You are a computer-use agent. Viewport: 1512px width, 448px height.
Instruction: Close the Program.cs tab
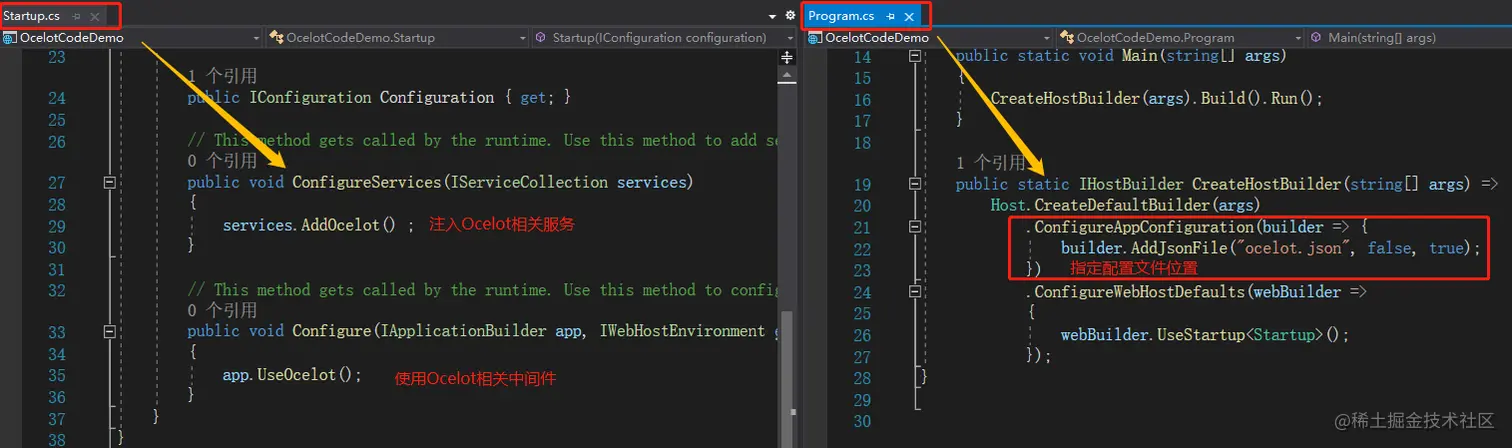point(909,17)
